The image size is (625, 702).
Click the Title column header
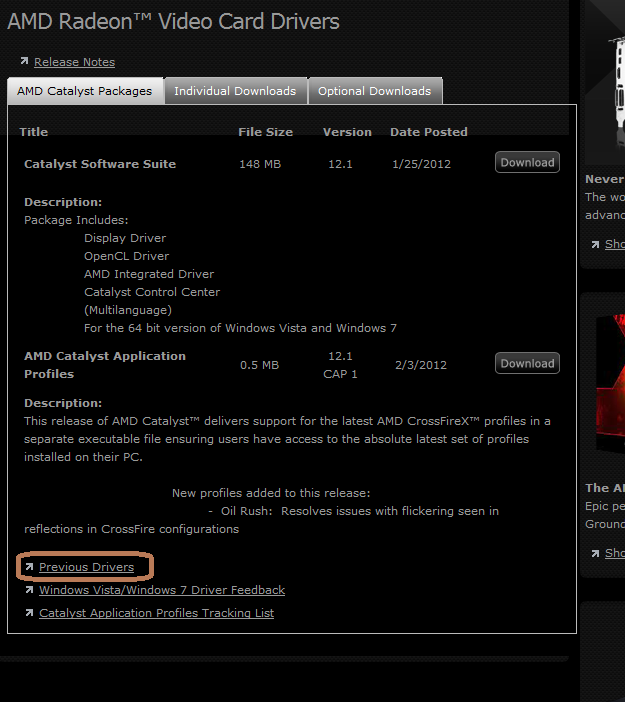pos(34,132)
